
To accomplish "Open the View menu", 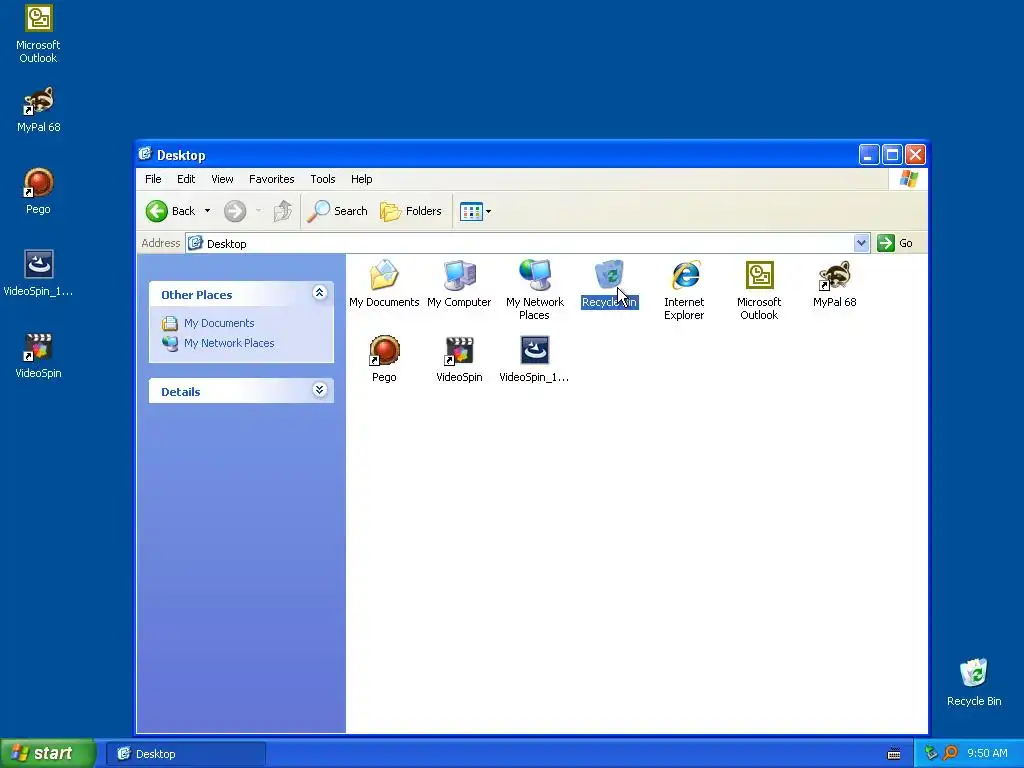I will tap(222, 179).
